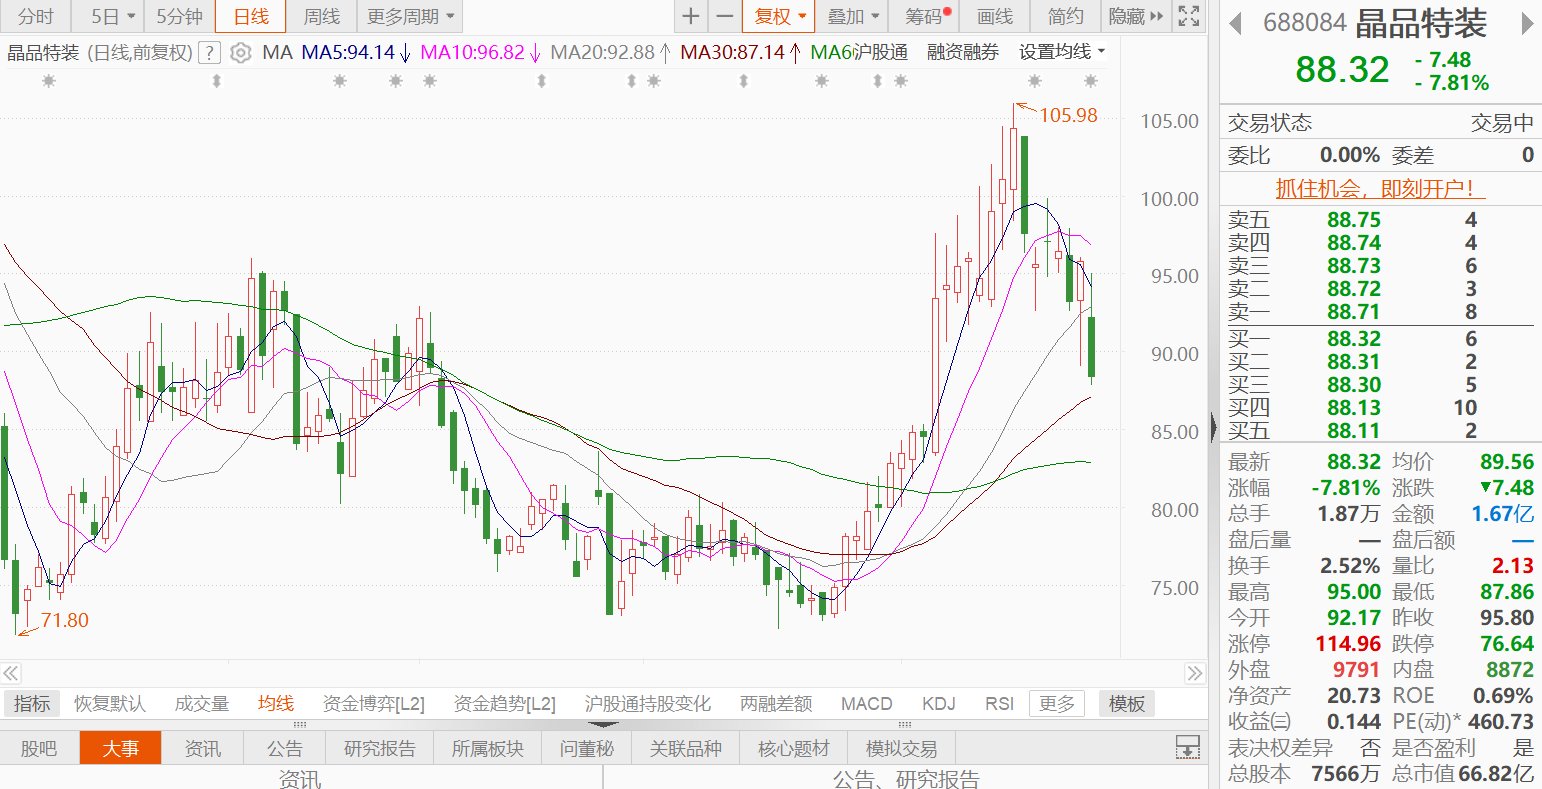Click the 抓住机会，即刻开户！ link
1542x789 pixels.
point(1380,189)
